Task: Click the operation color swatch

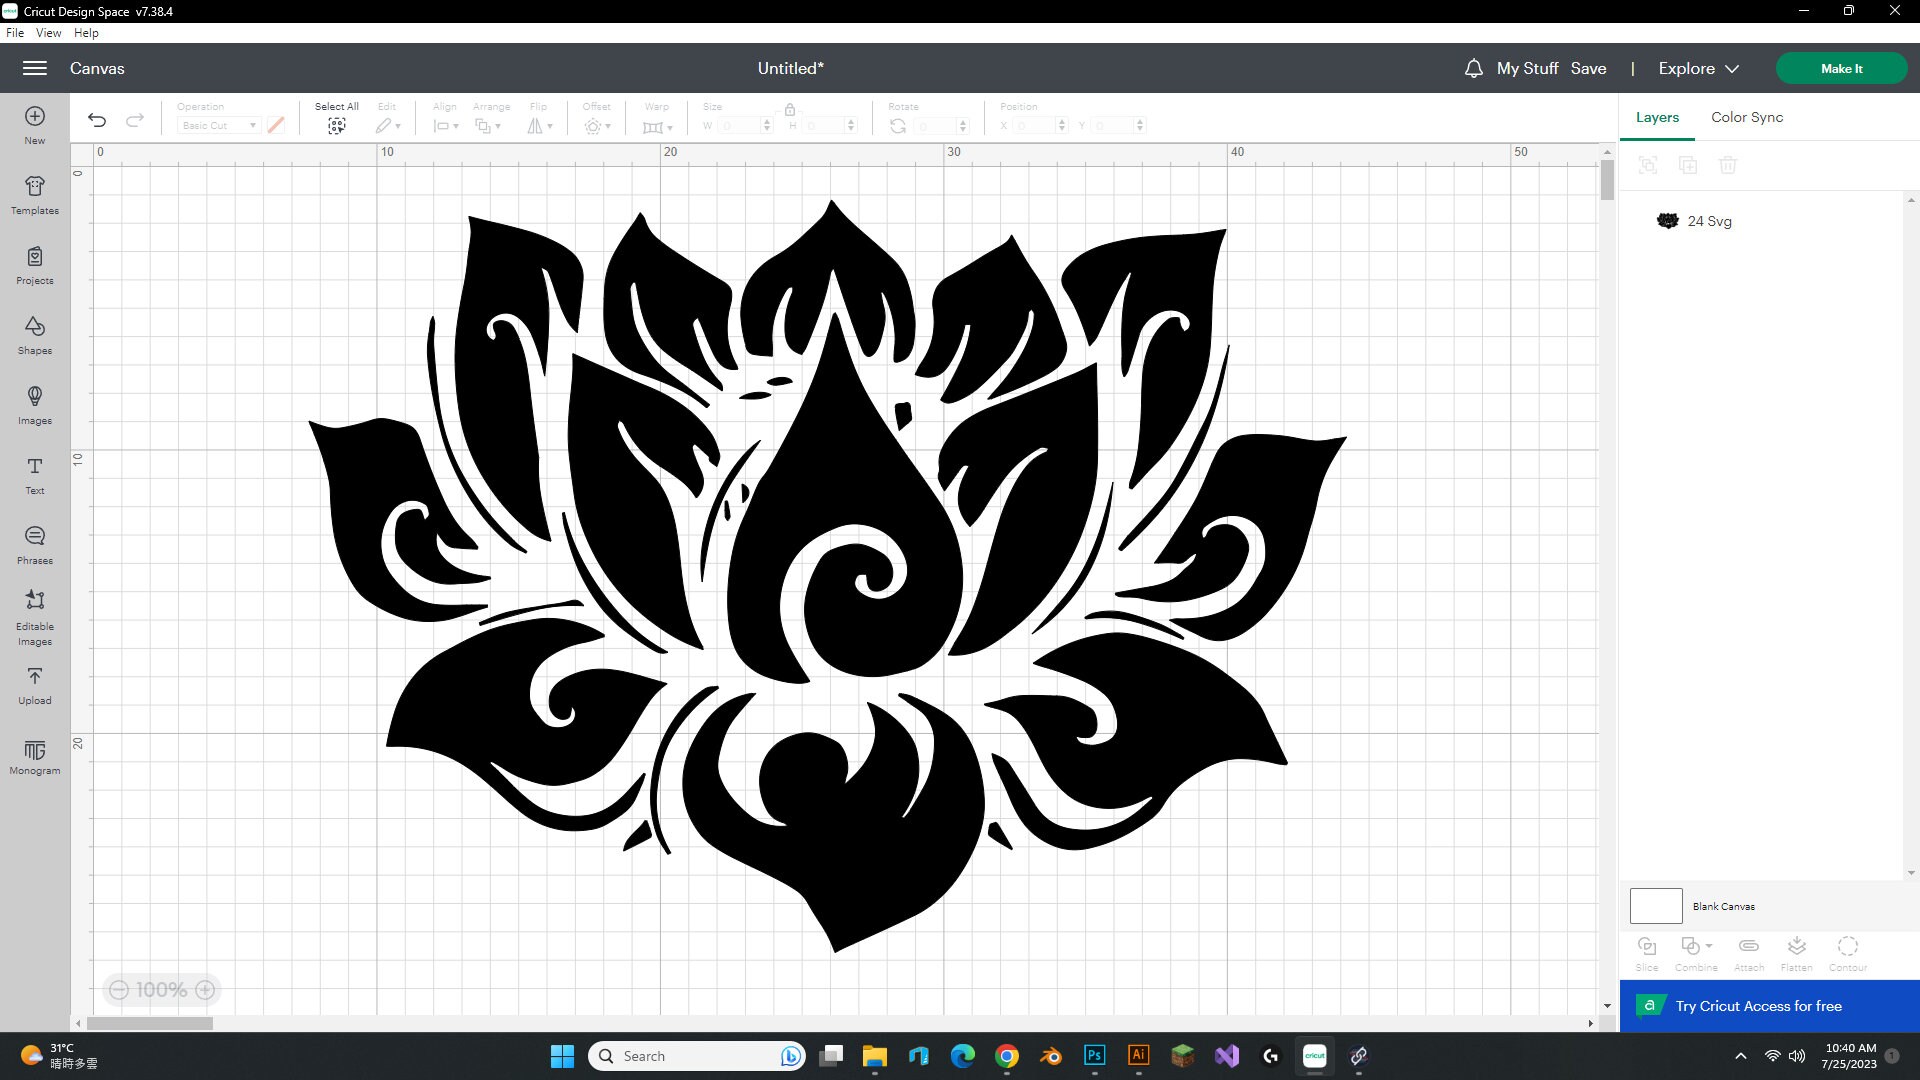Action: pyautogui.click(x=276, y=124)
